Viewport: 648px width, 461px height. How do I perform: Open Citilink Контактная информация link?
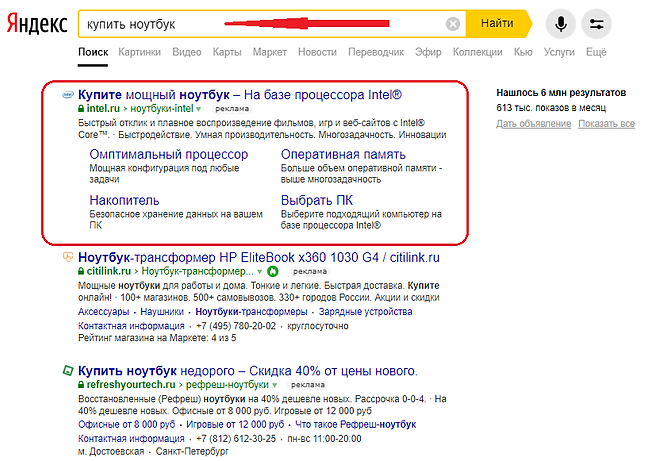[x=131, y=326]
